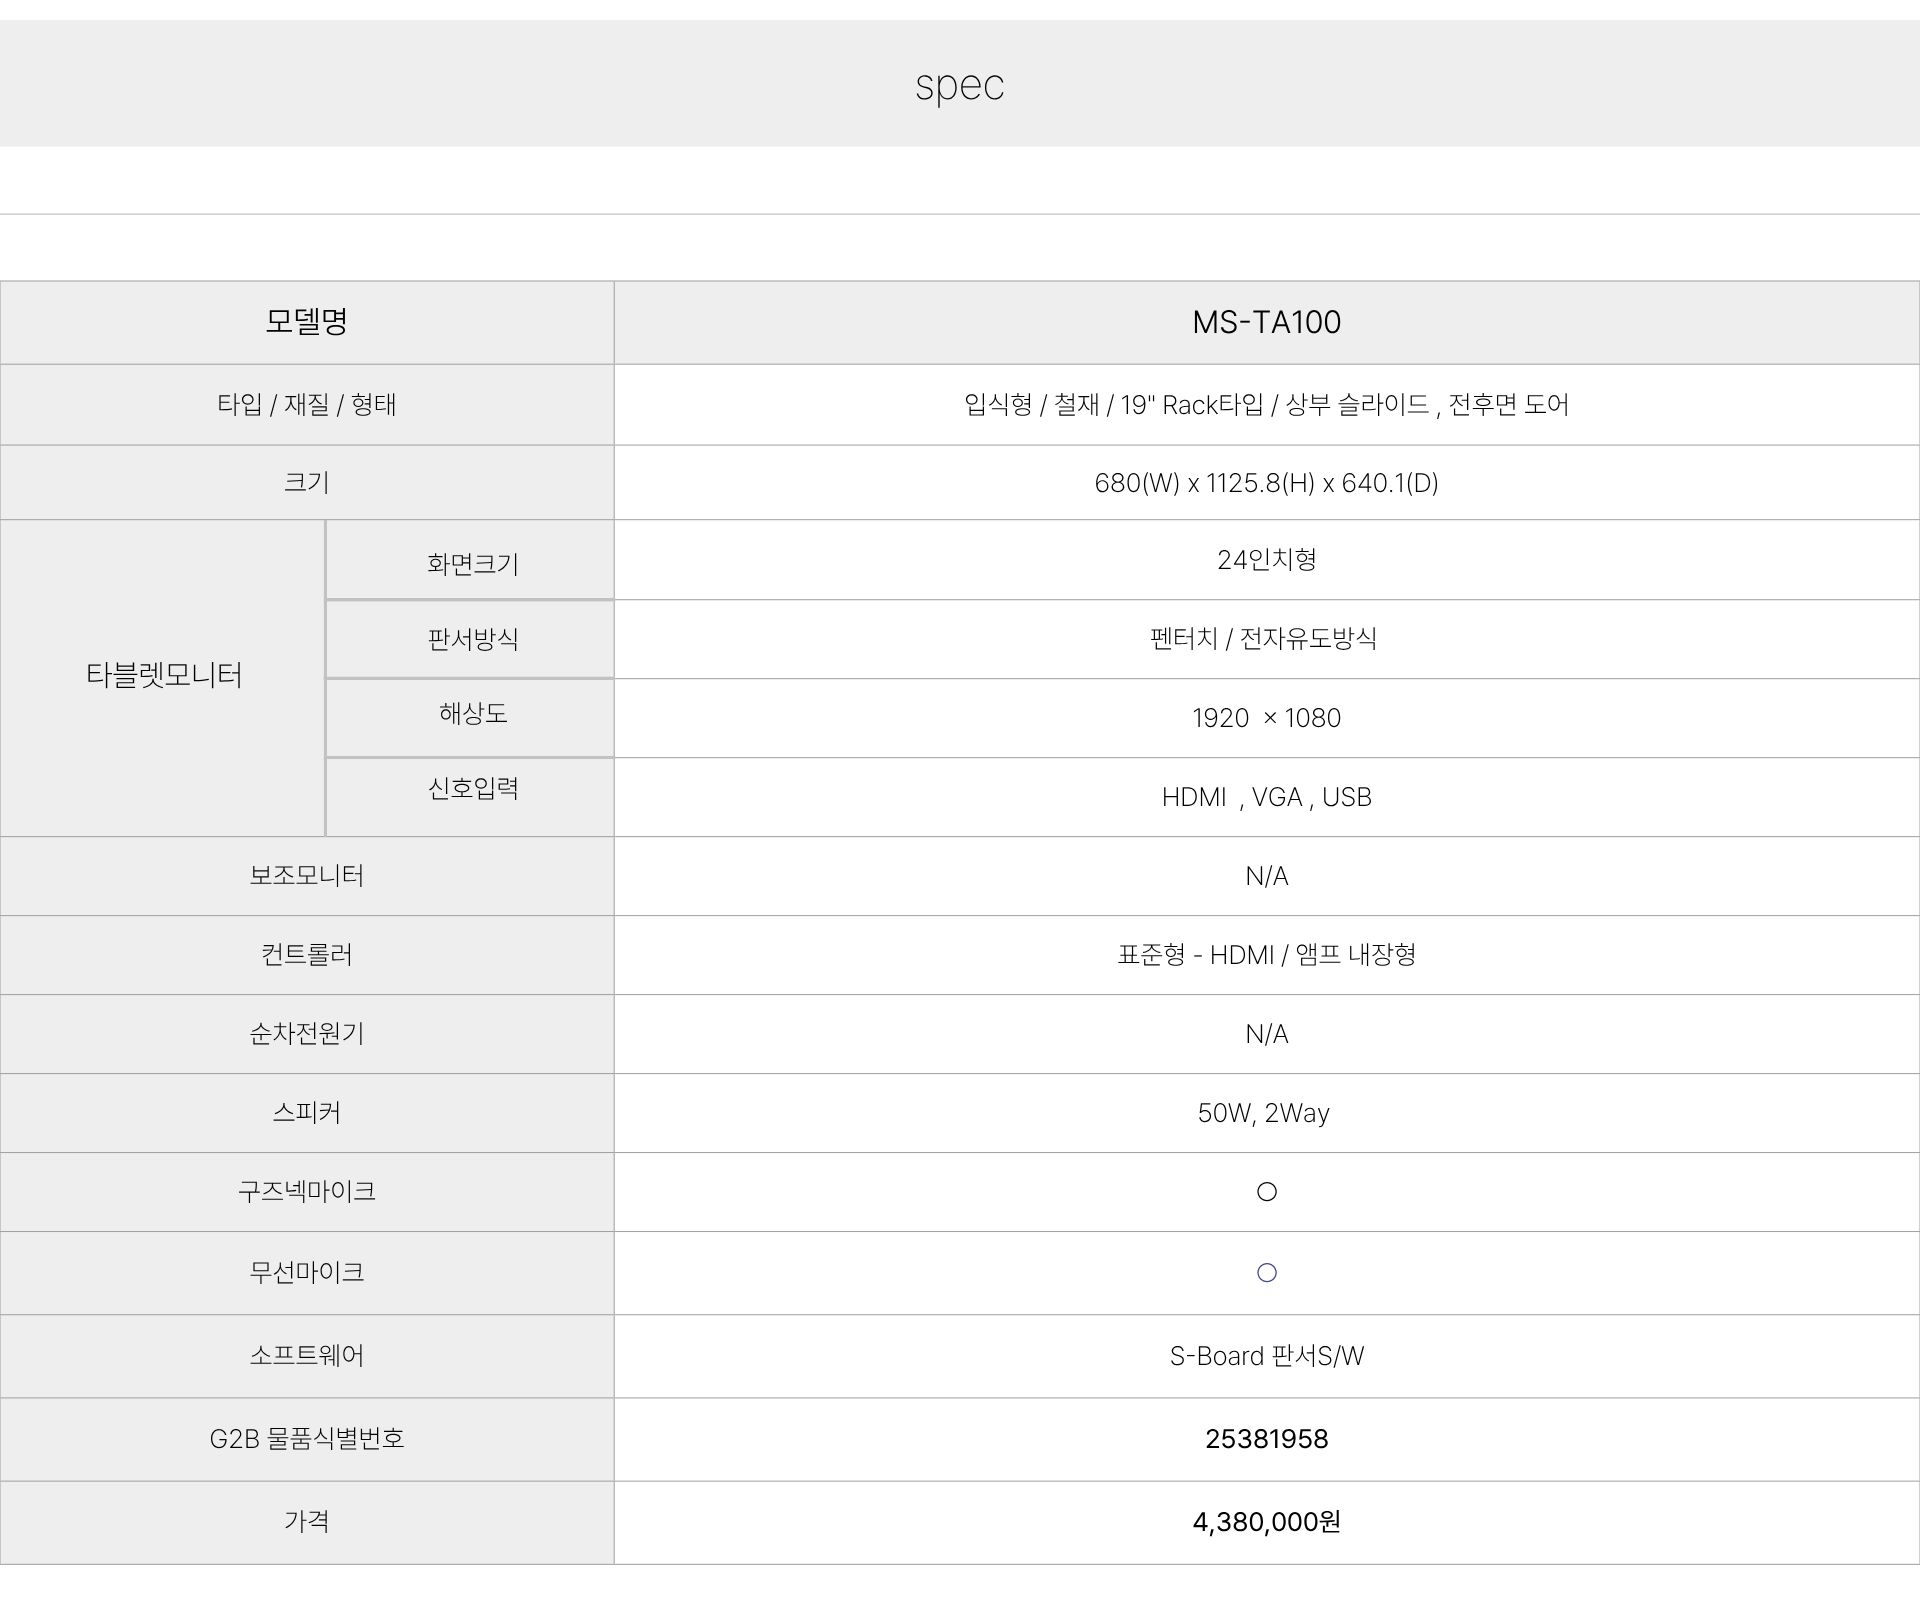Click the N/A value for 순차전원기
Screen dimensions: 1920x1600
tap(1266, 1034)
